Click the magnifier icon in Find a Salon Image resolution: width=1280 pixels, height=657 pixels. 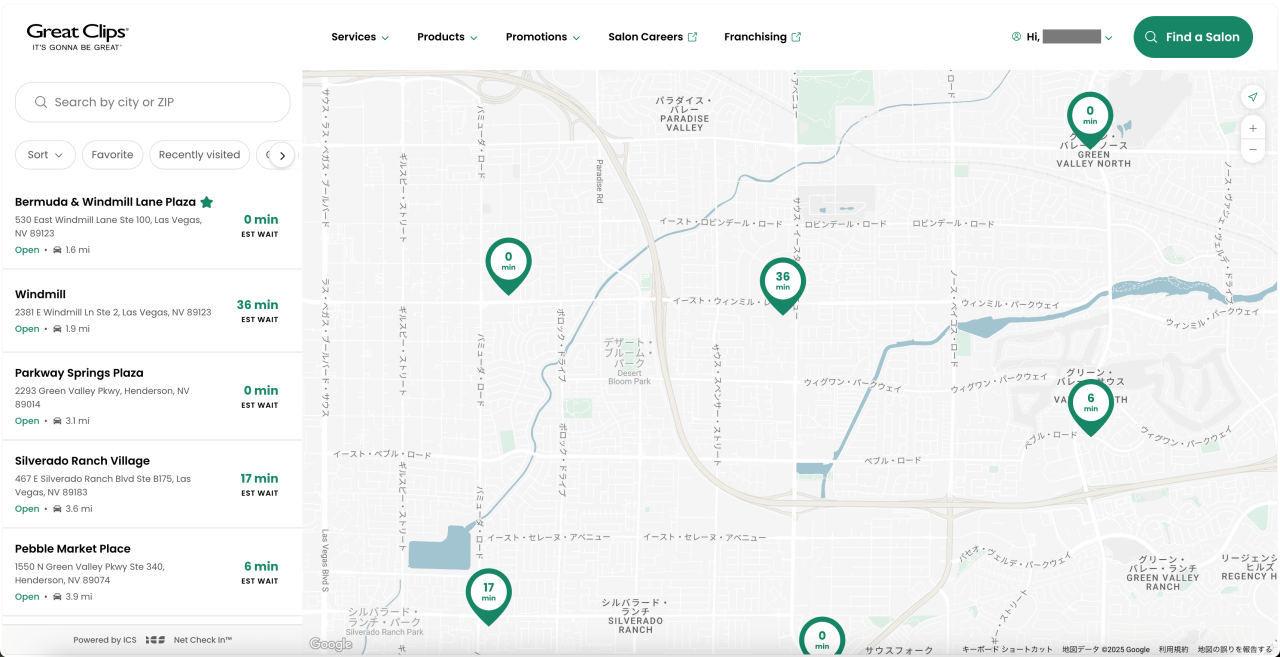pos(1153,37)
